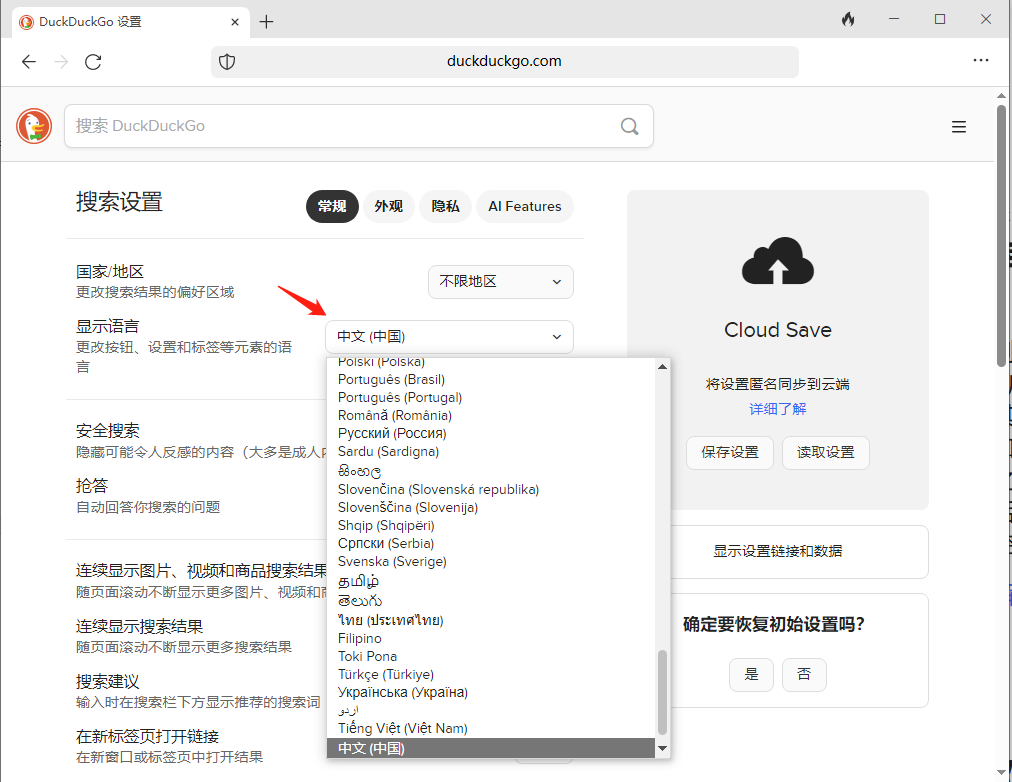Viewport: 1012px width, 782px height.
Task: Open a new tab with plus icon
Action: pyautogui.click(x=266, y=22)
